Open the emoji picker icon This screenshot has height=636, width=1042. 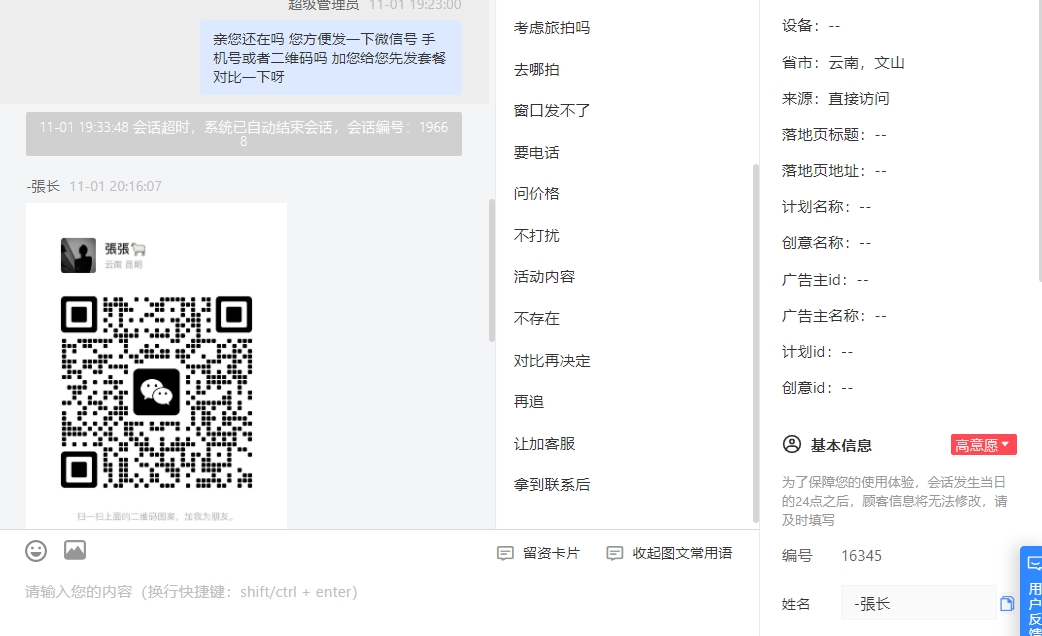coord(36,551)
